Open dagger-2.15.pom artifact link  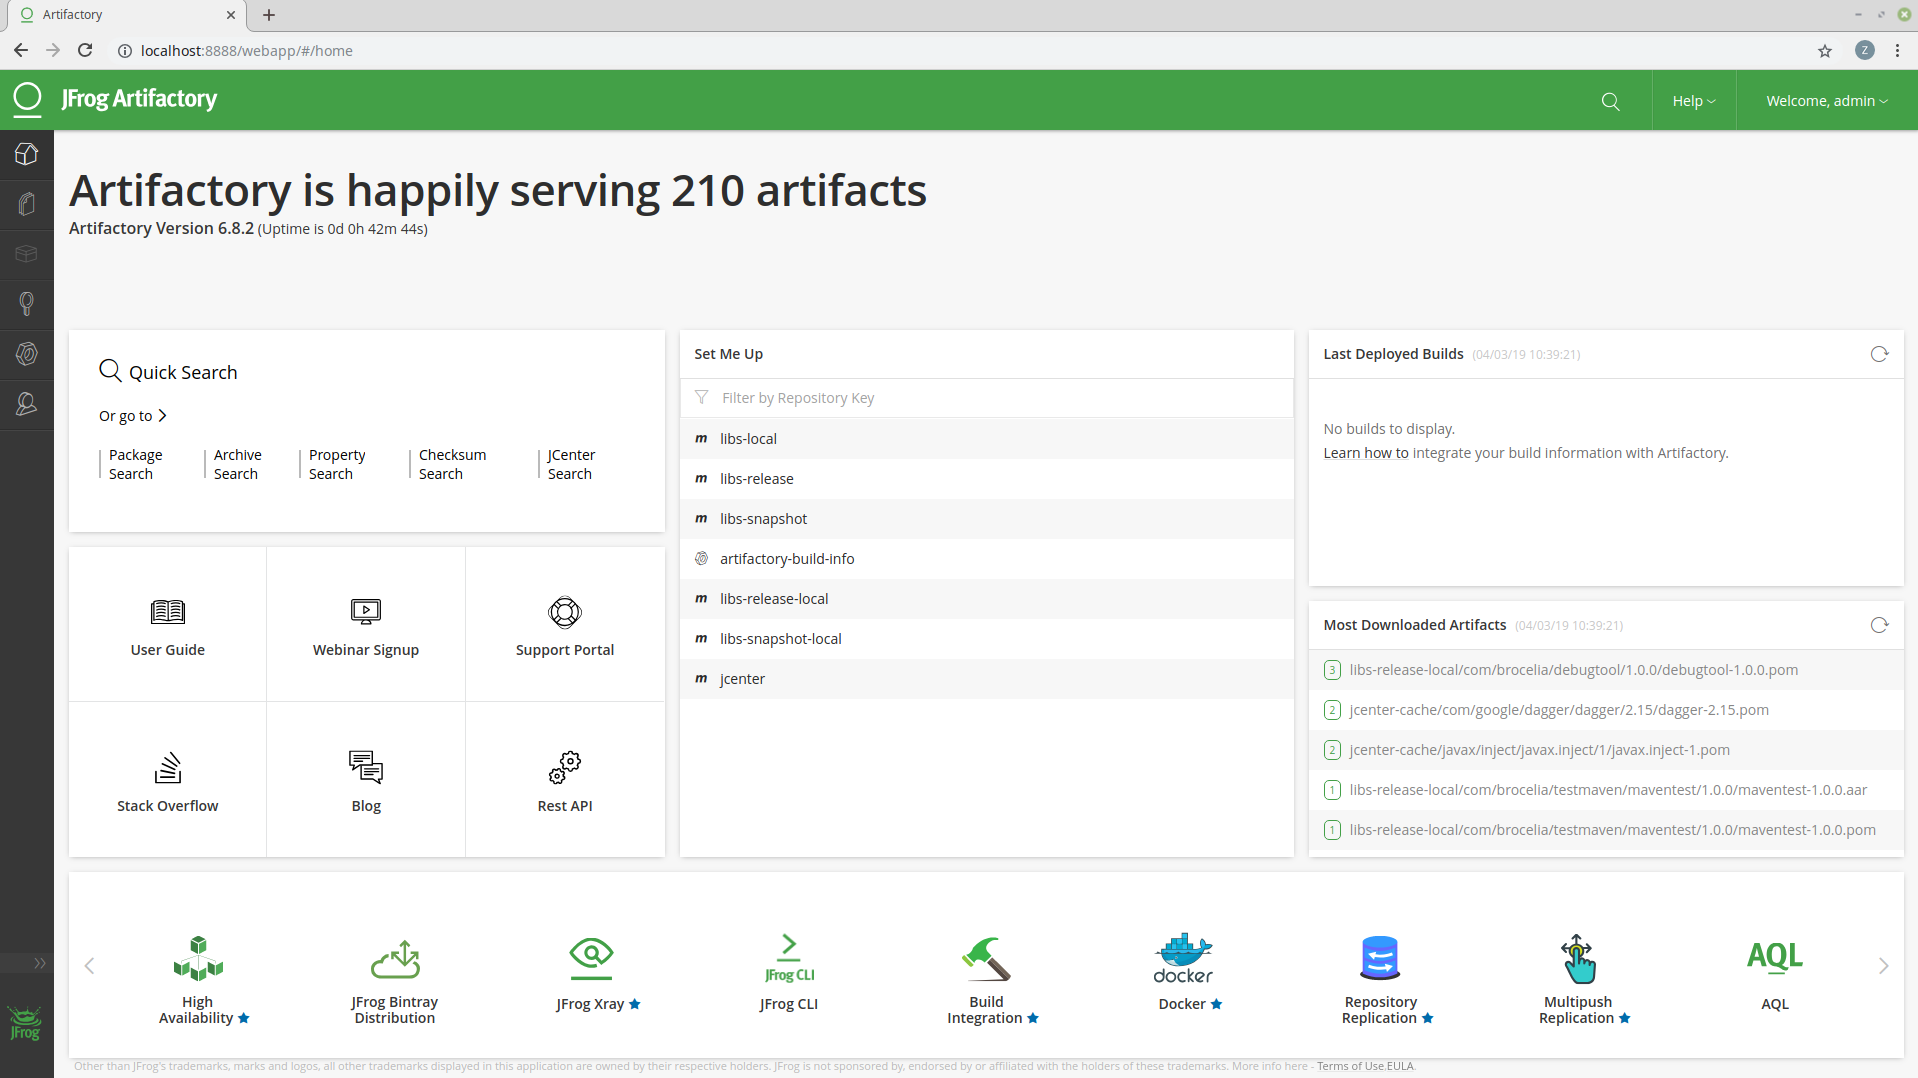[x=1558, y=710]
